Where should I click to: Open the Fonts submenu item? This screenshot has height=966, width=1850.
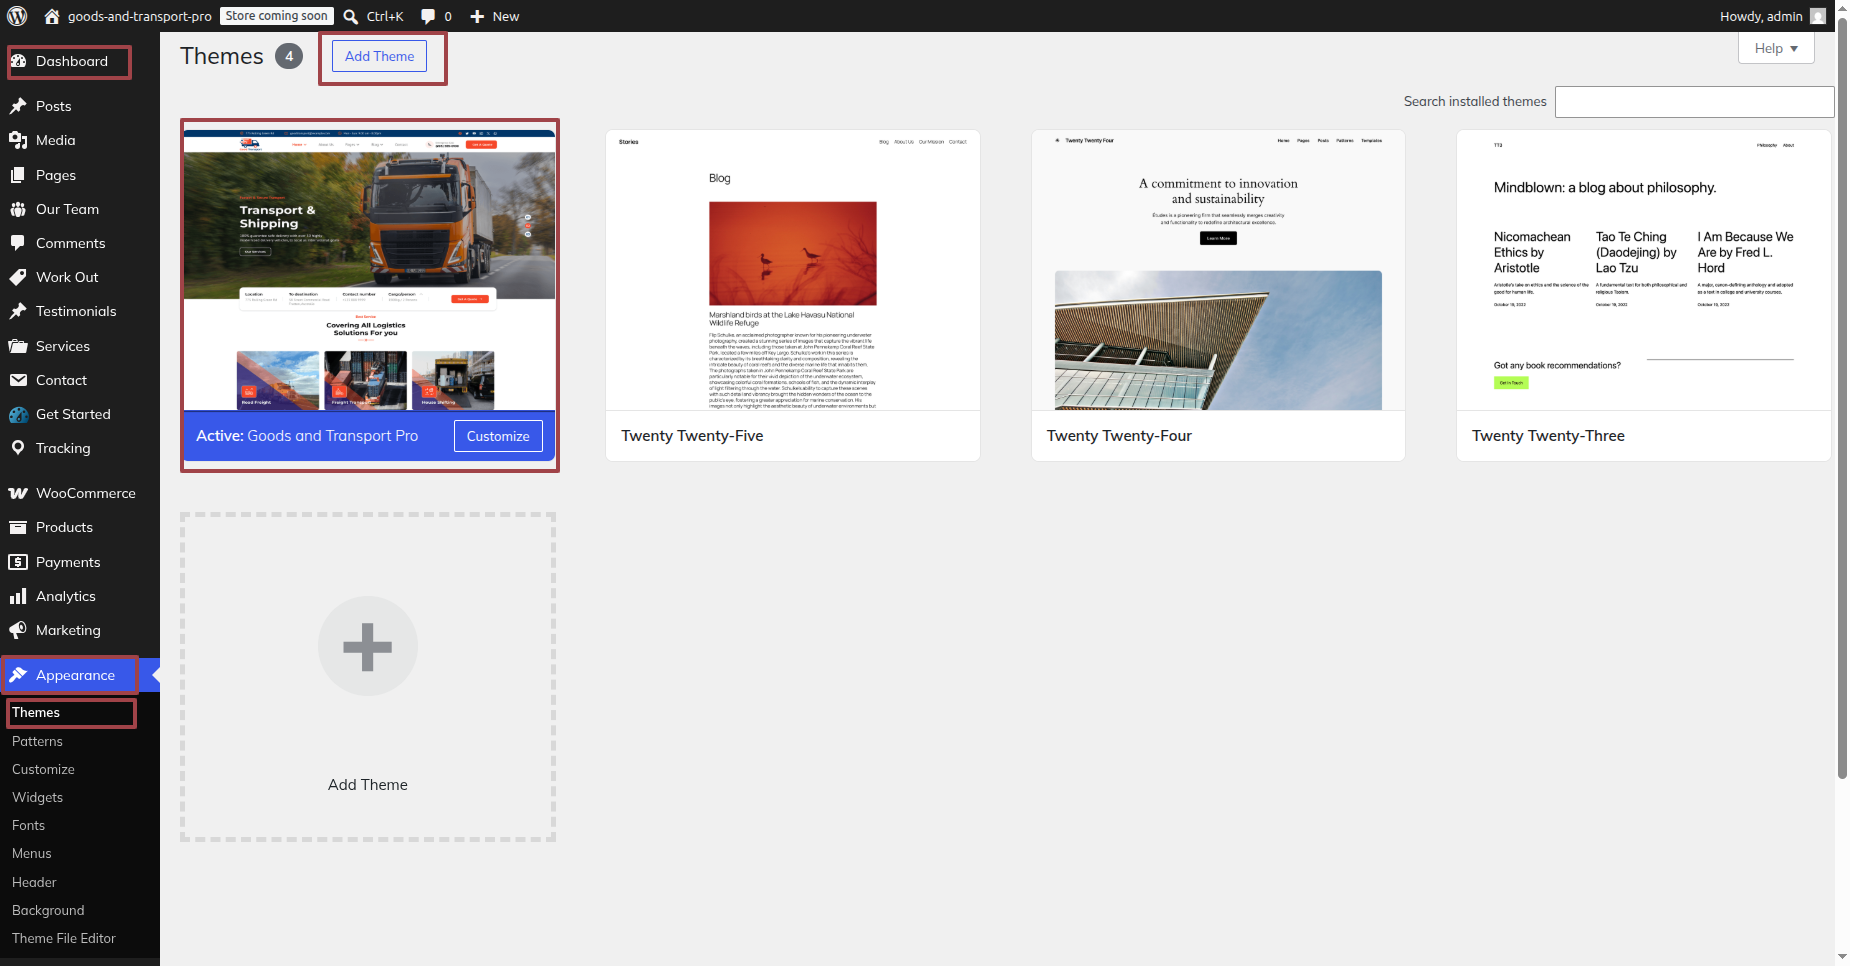click(28, 825)
